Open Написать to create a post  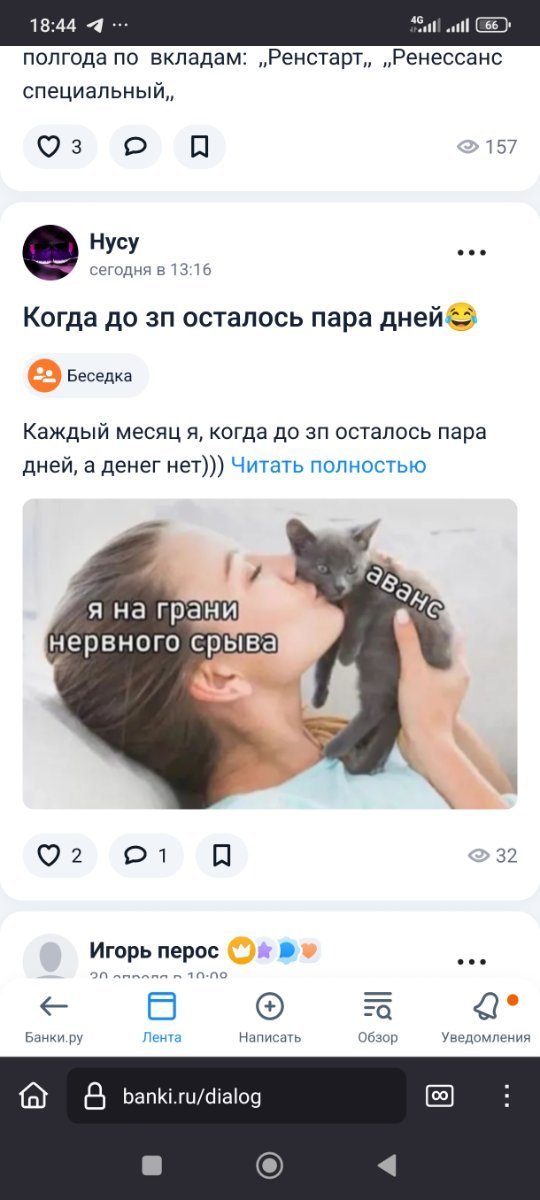point(270,1018)
